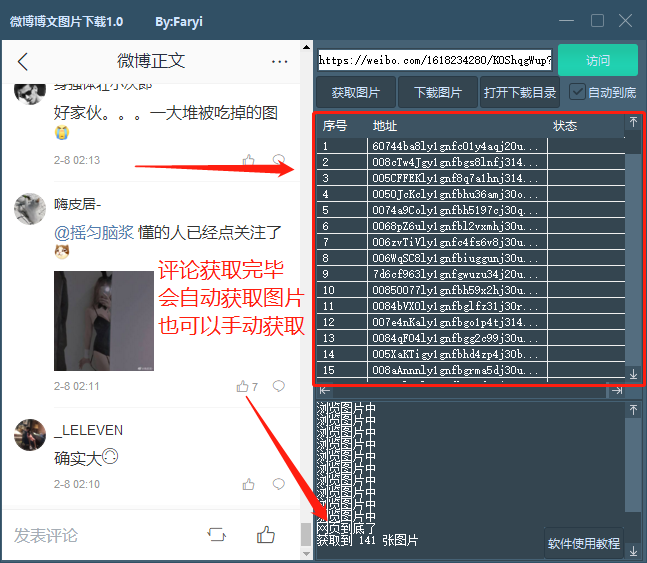Screen dimensions: 647x563
Task: Click 打开下载目录 button
Action: point(520,92)
